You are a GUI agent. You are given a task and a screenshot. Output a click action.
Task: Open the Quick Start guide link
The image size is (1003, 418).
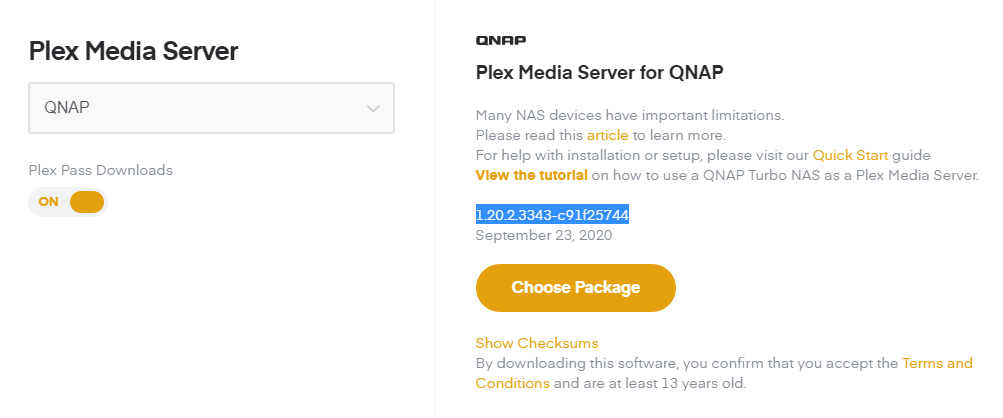(850, 155)
